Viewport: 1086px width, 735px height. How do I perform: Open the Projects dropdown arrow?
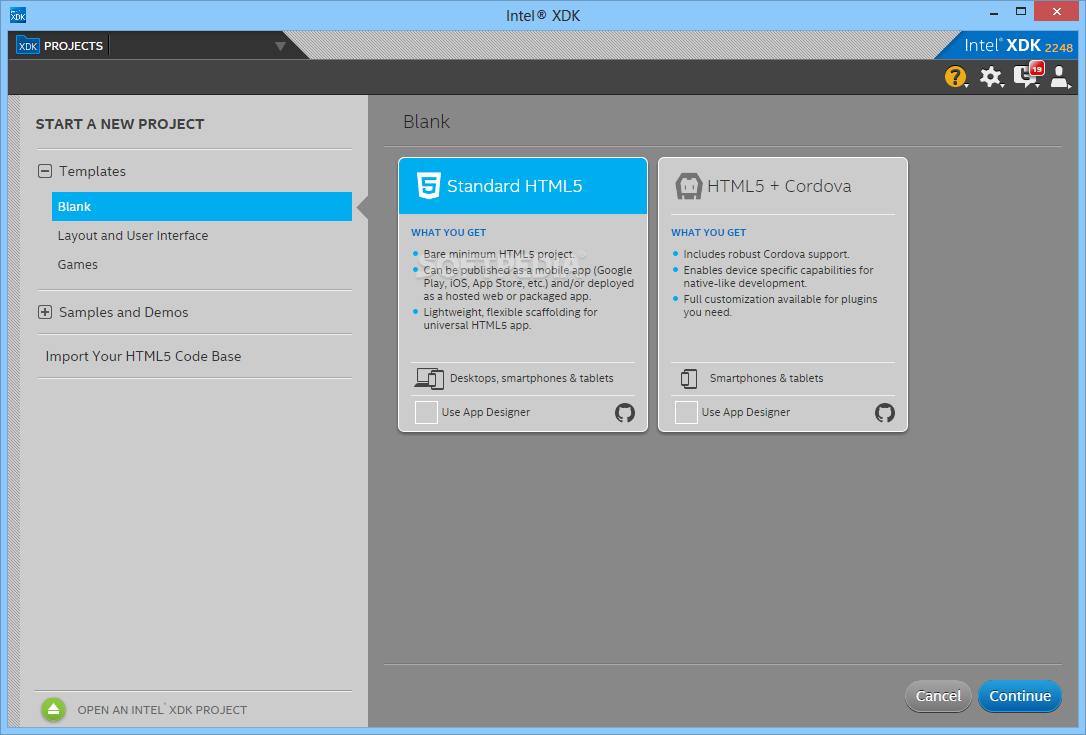pos(280,46)
